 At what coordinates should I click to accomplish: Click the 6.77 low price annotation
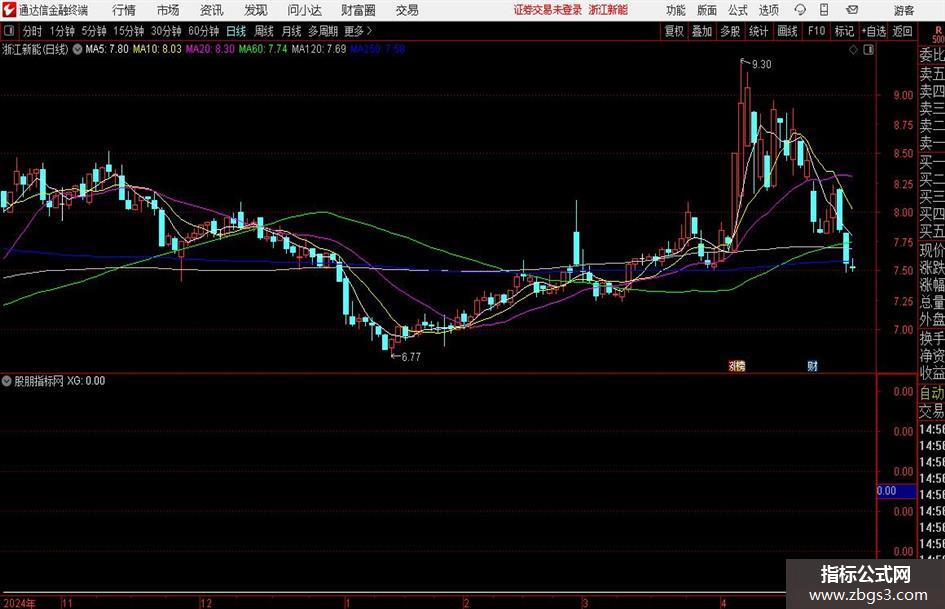(410, 357)
